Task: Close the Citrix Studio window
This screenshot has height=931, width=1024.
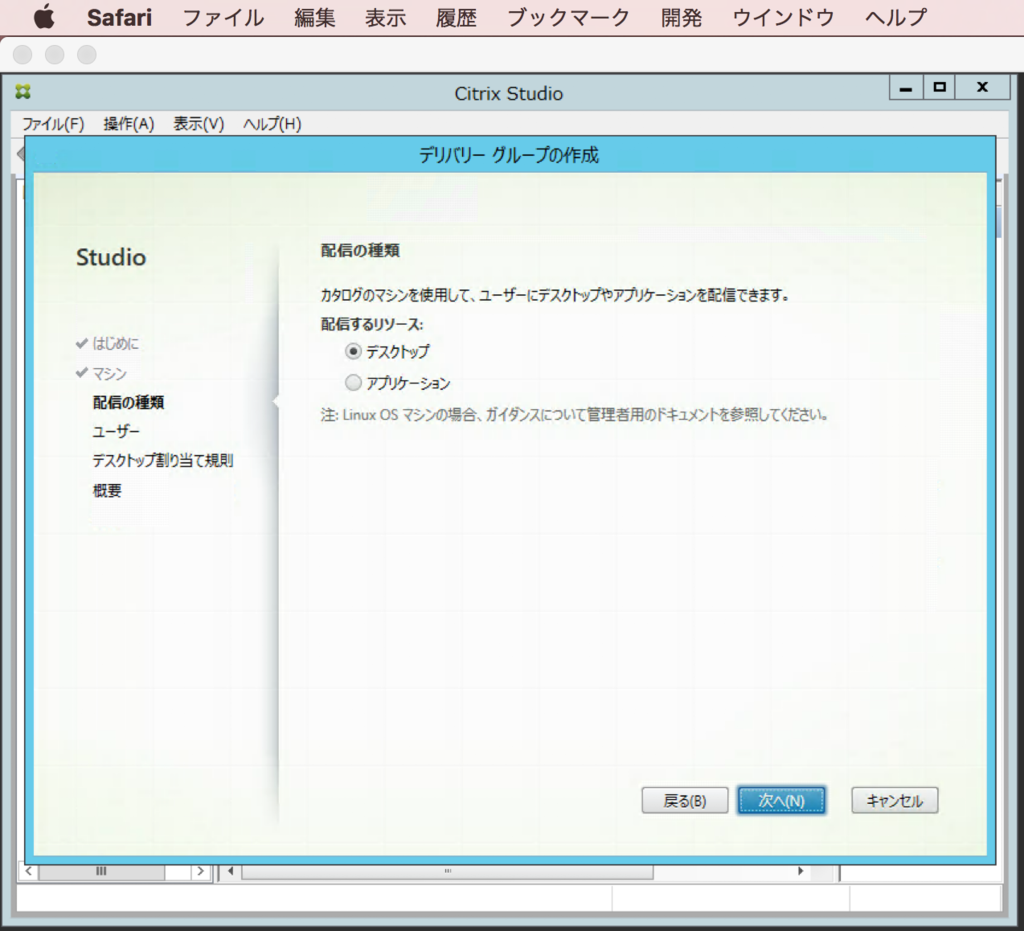Action: point(982,87)
